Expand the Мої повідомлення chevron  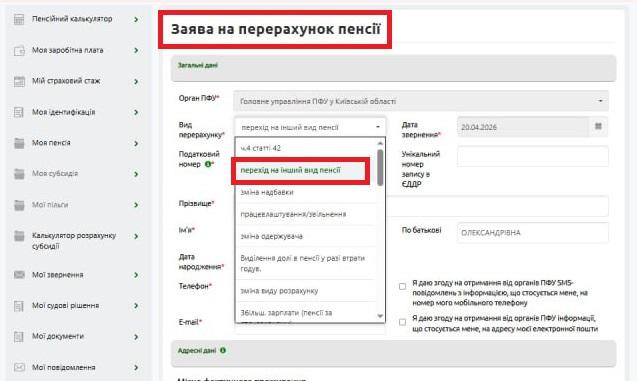click(136, 368)
